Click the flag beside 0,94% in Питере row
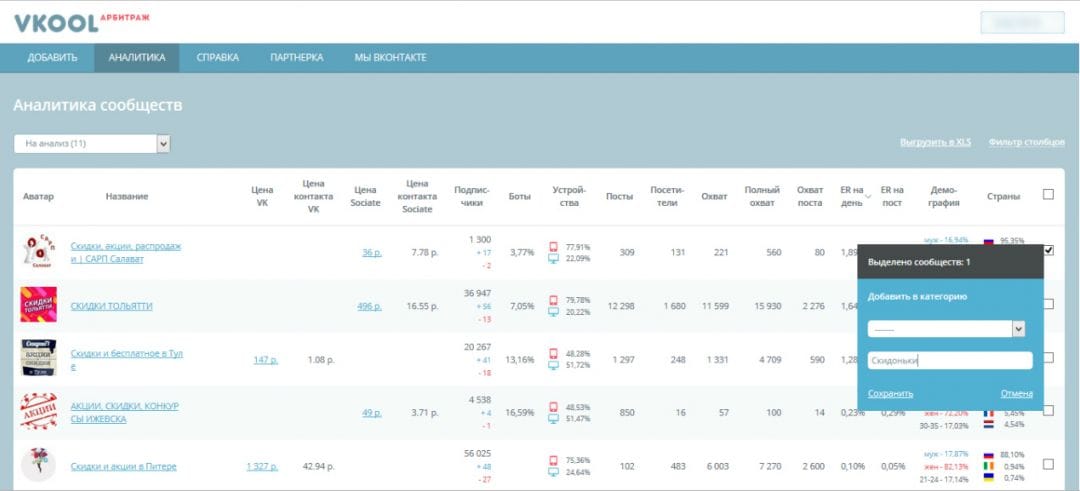Screen dimensions: 1080x491 (x=988, y=466)
